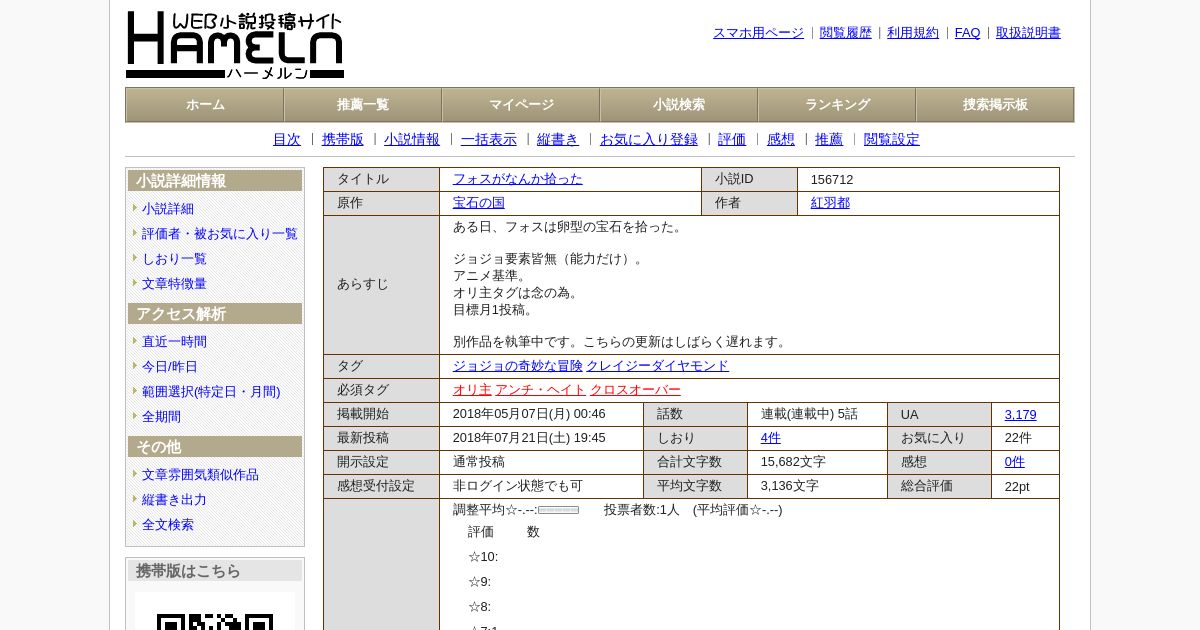Open 全期間 access analysis
The image size is (1200, 630).
click(x=161, y=417)
